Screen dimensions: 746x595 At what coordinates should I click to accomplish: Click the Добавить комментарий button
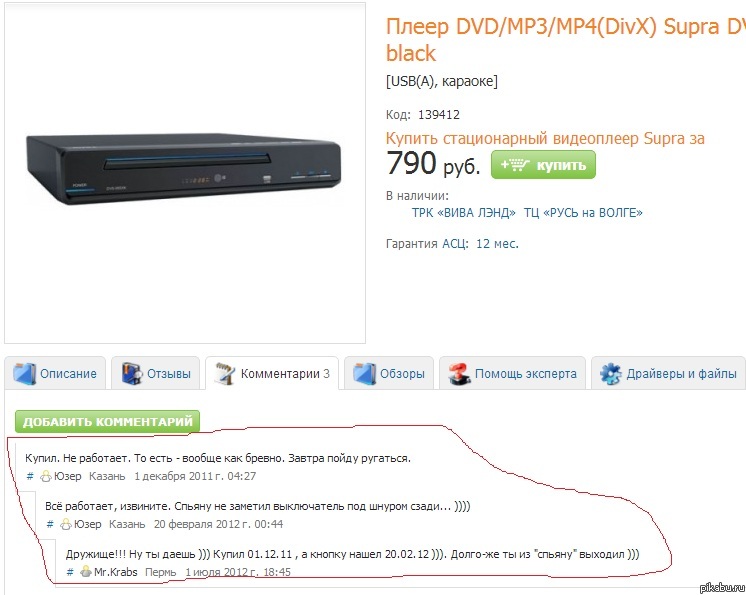point(108,421)
